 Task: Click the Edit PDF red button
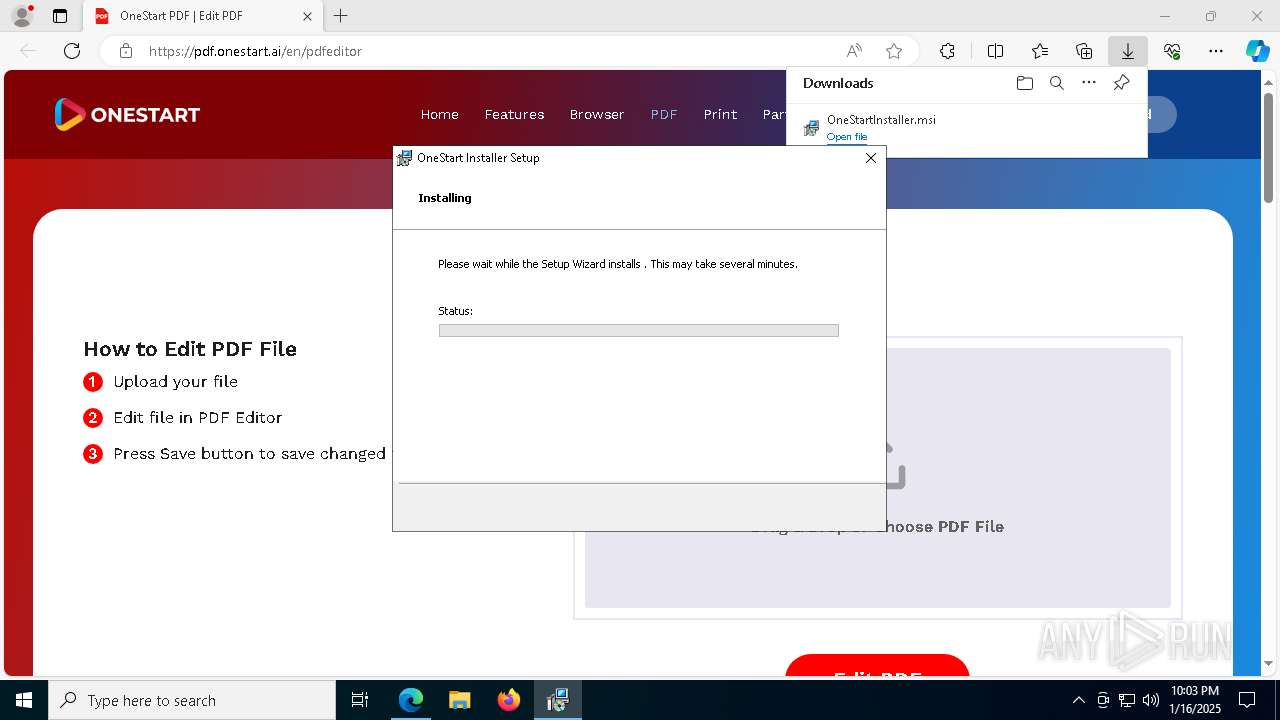[x=877, y=666]
